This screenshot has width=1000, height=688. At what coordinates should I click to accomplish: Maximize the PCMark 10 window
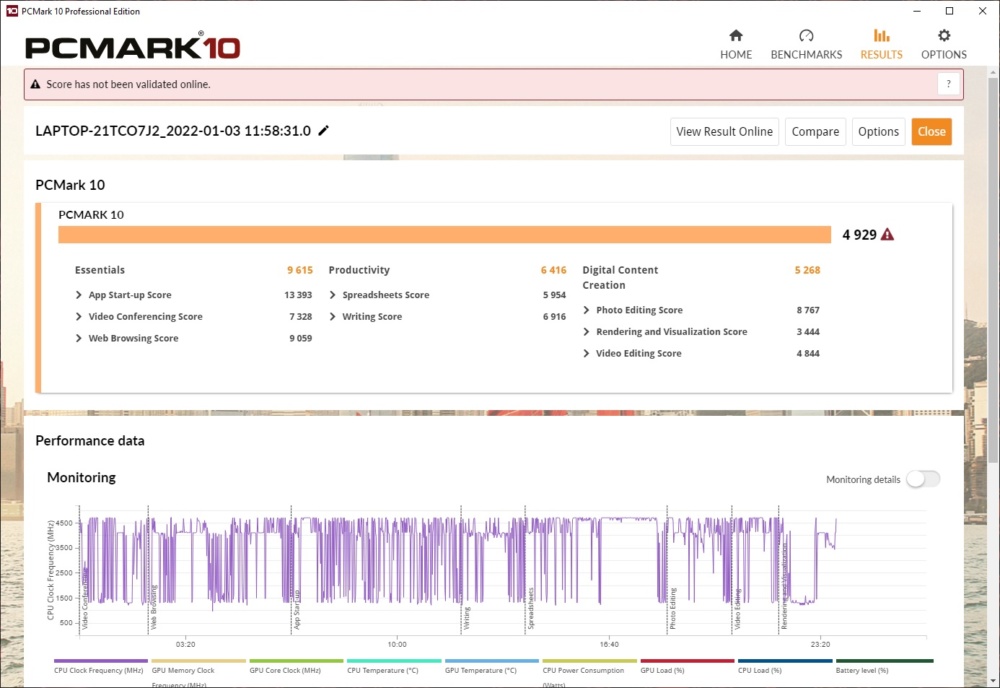click(x=949, y=11)
